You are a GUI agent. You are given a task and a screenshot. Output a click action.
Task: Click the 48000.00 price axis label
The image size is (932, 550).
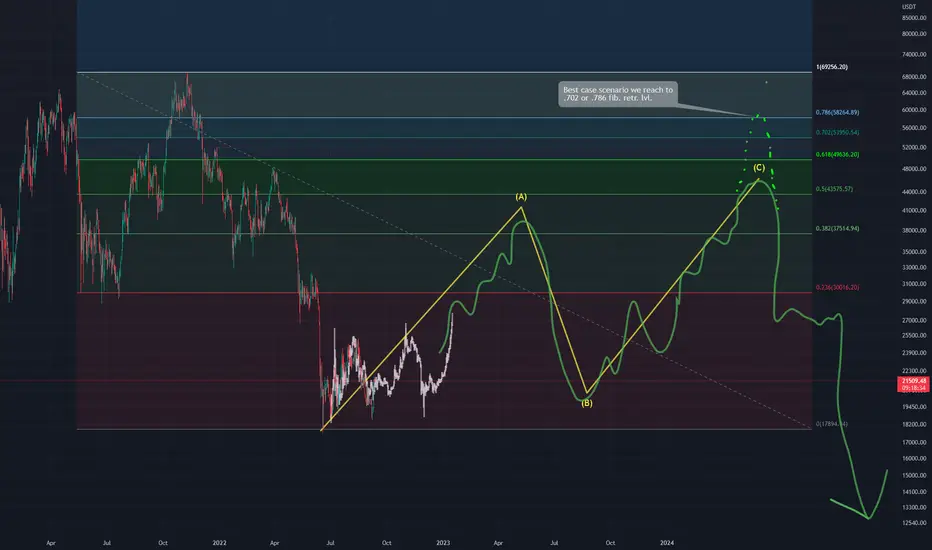point(914,169)
